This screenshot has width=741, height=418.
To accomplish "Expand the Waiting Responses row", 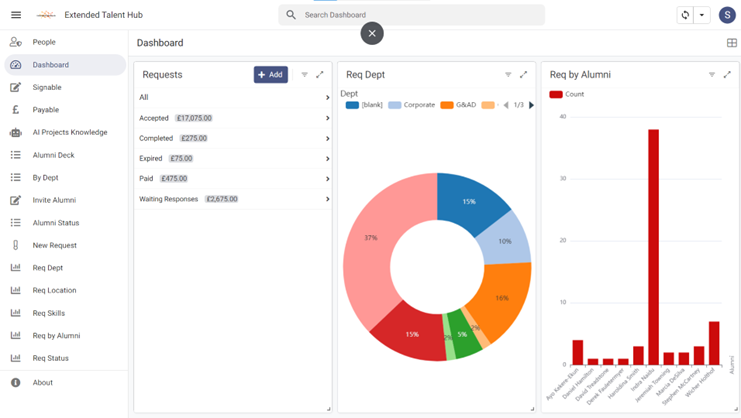I will click(x=327, y=199).
